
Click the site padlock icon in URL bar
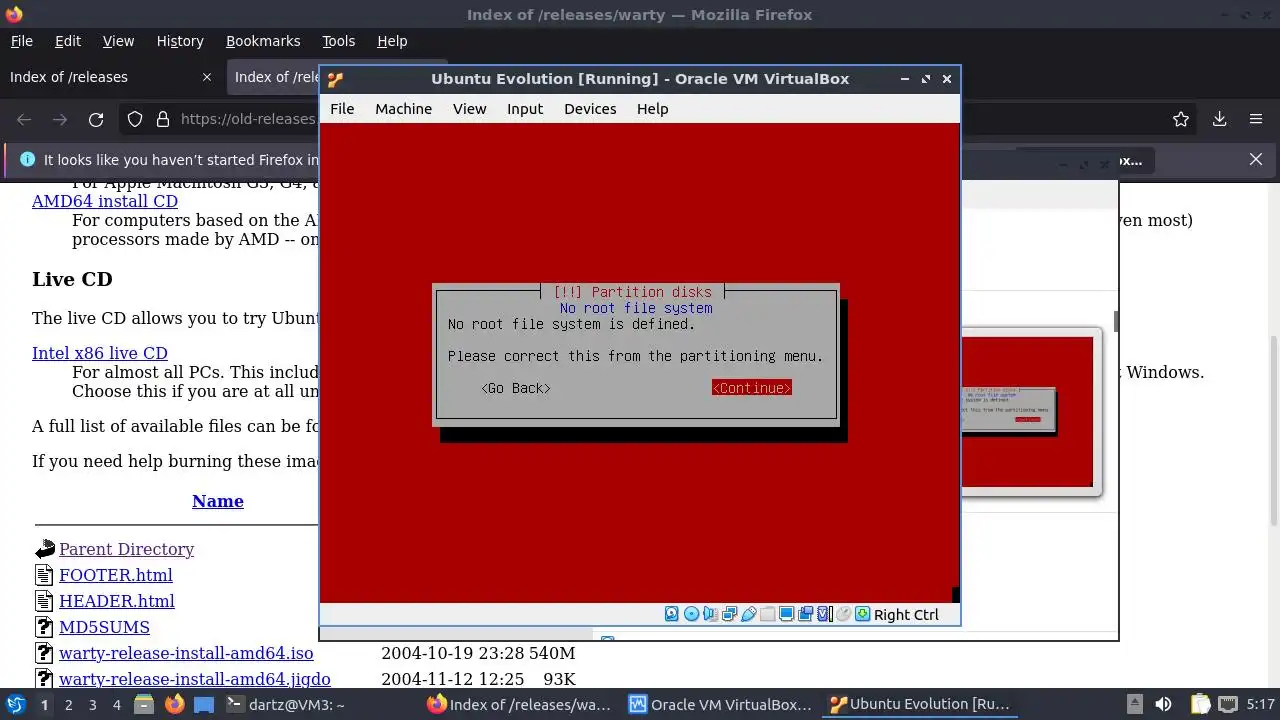point(163,119)
